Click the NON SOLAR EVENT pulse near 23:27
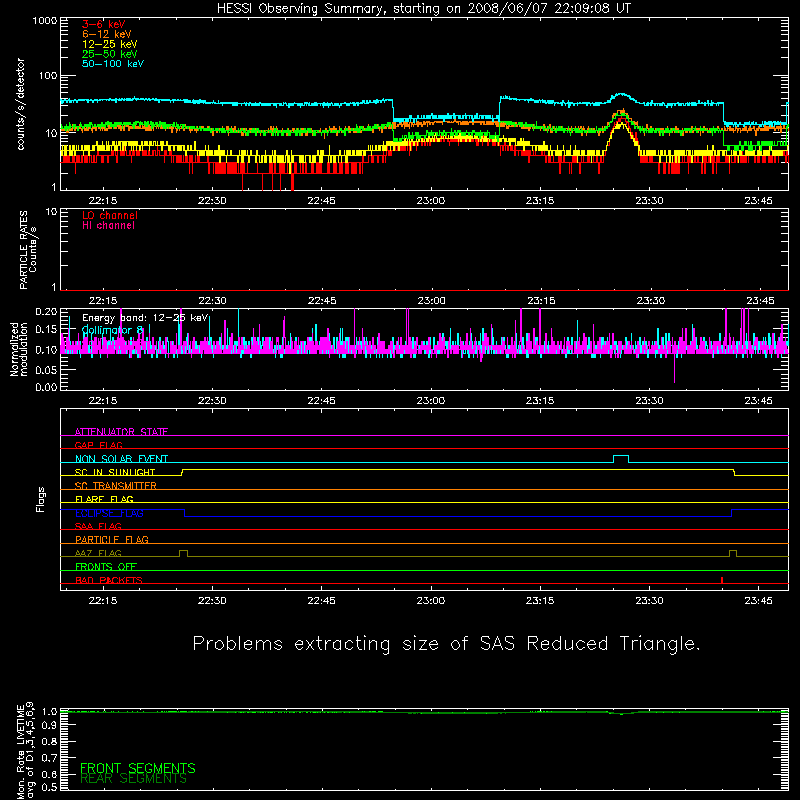This screenshot has width=800, height=800. (x=621, y=459)
